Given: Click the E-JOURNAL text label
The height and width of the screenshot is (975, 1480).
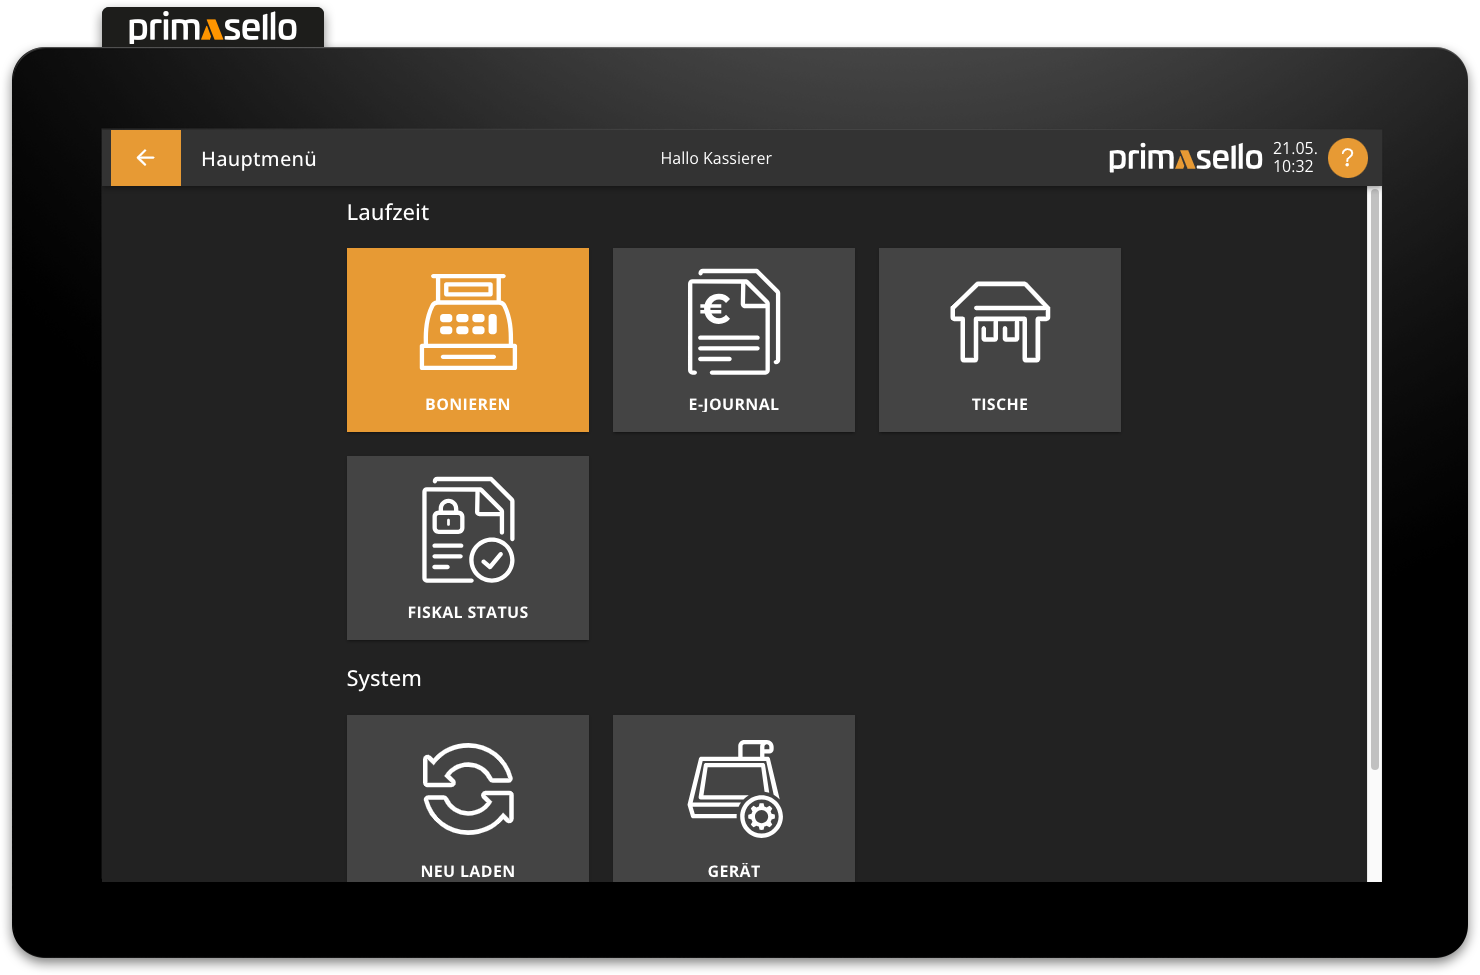Looking at the screenshot, I should (x=733, y=404).
